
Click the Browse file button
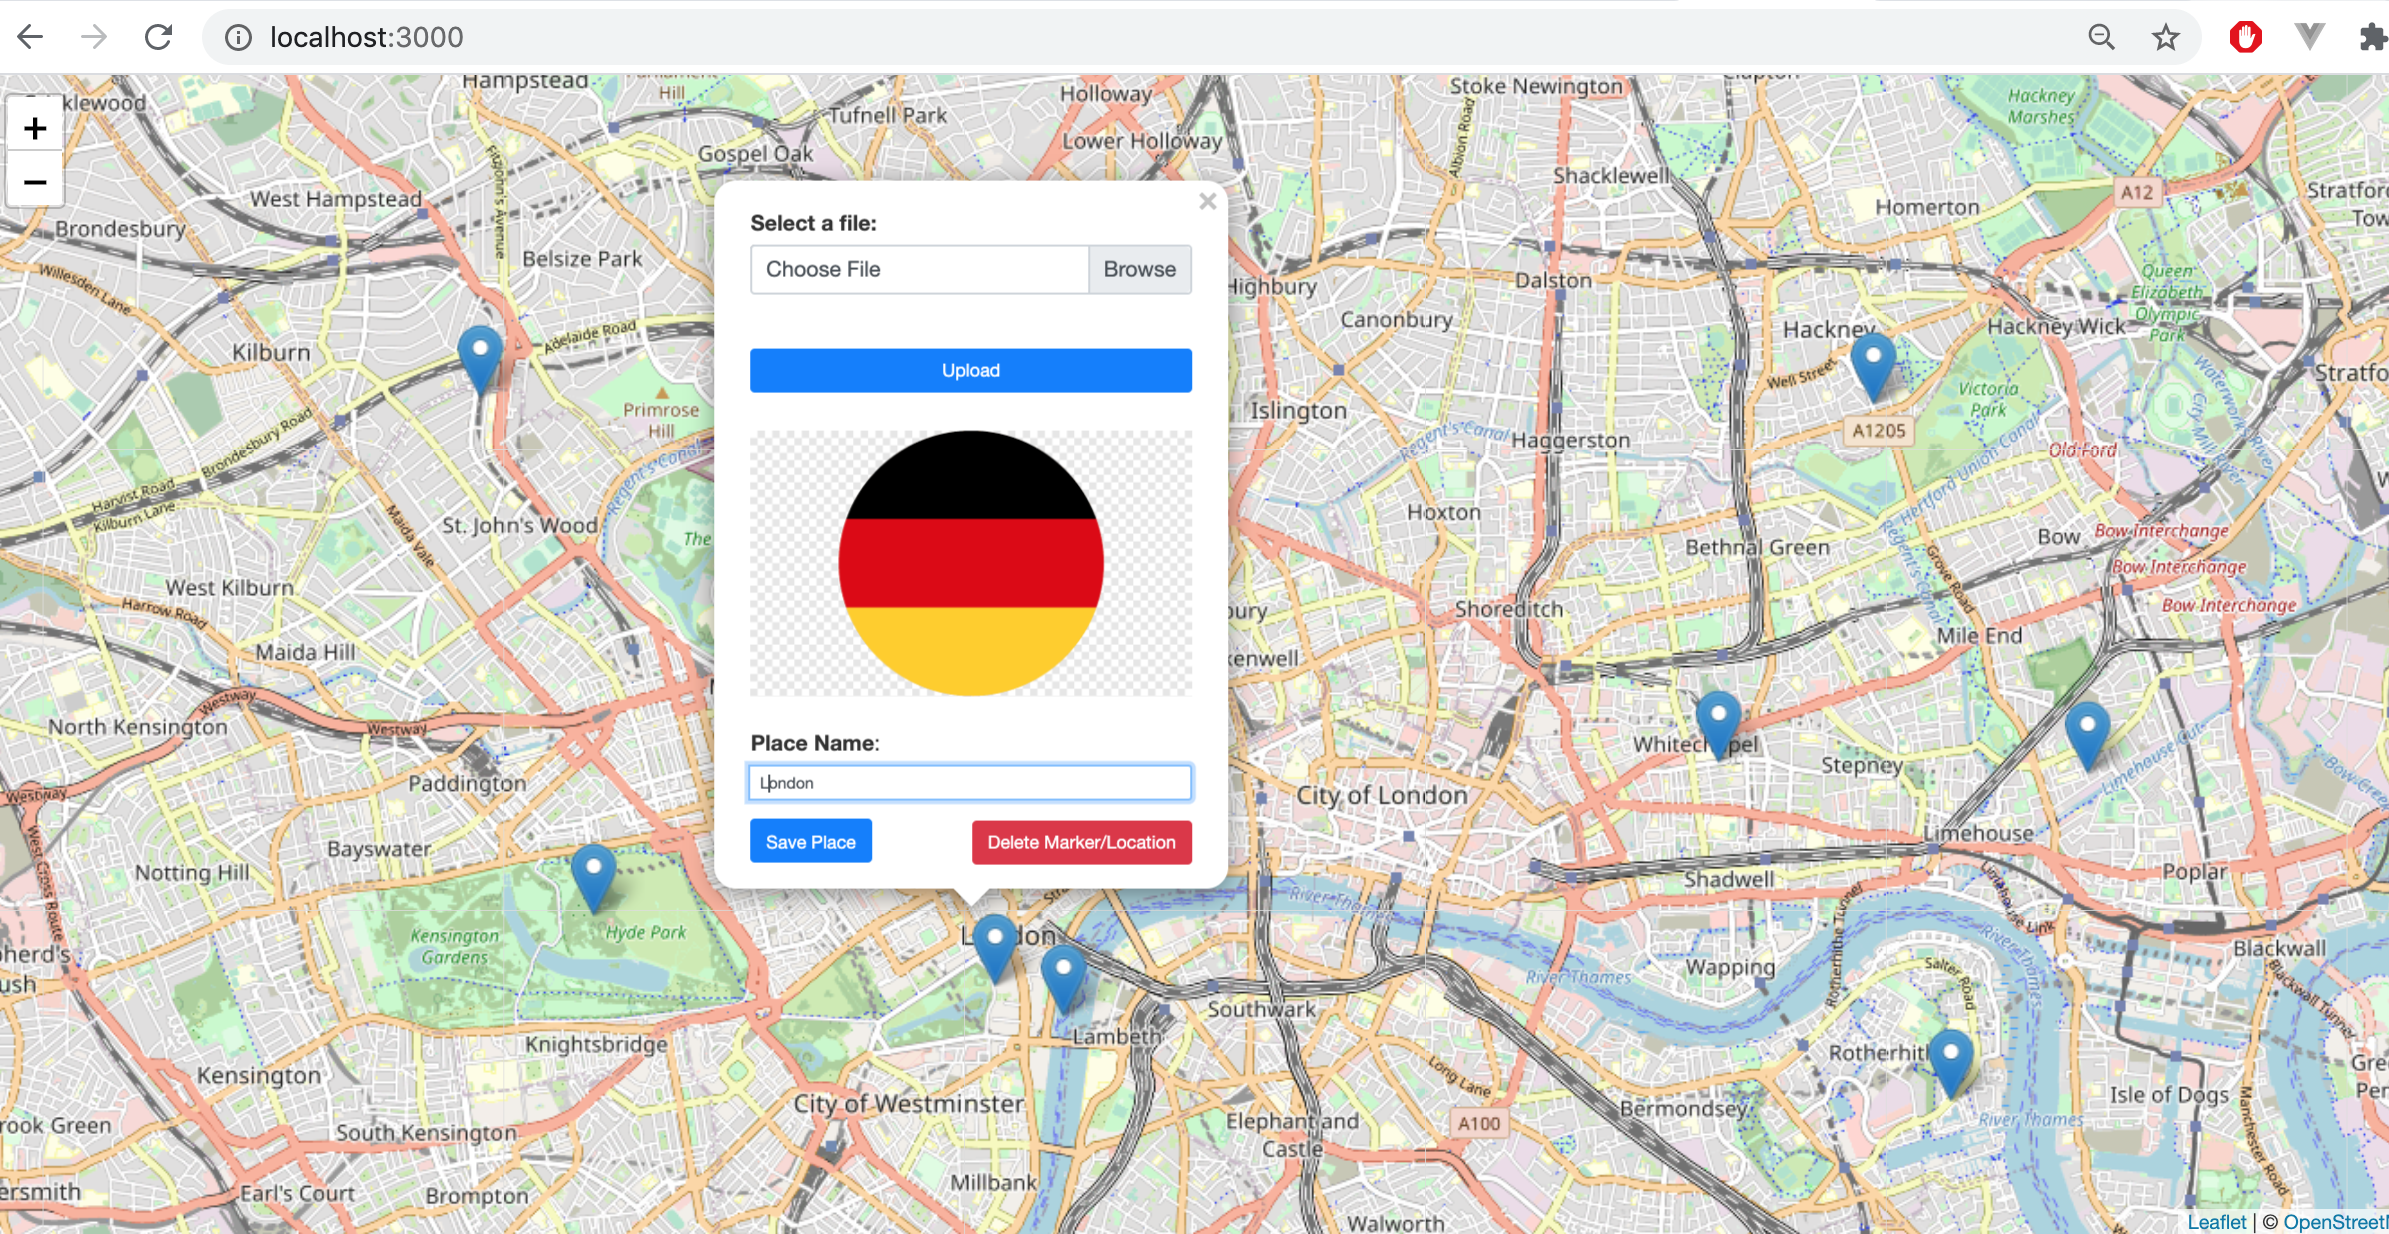coord(1139,269)
